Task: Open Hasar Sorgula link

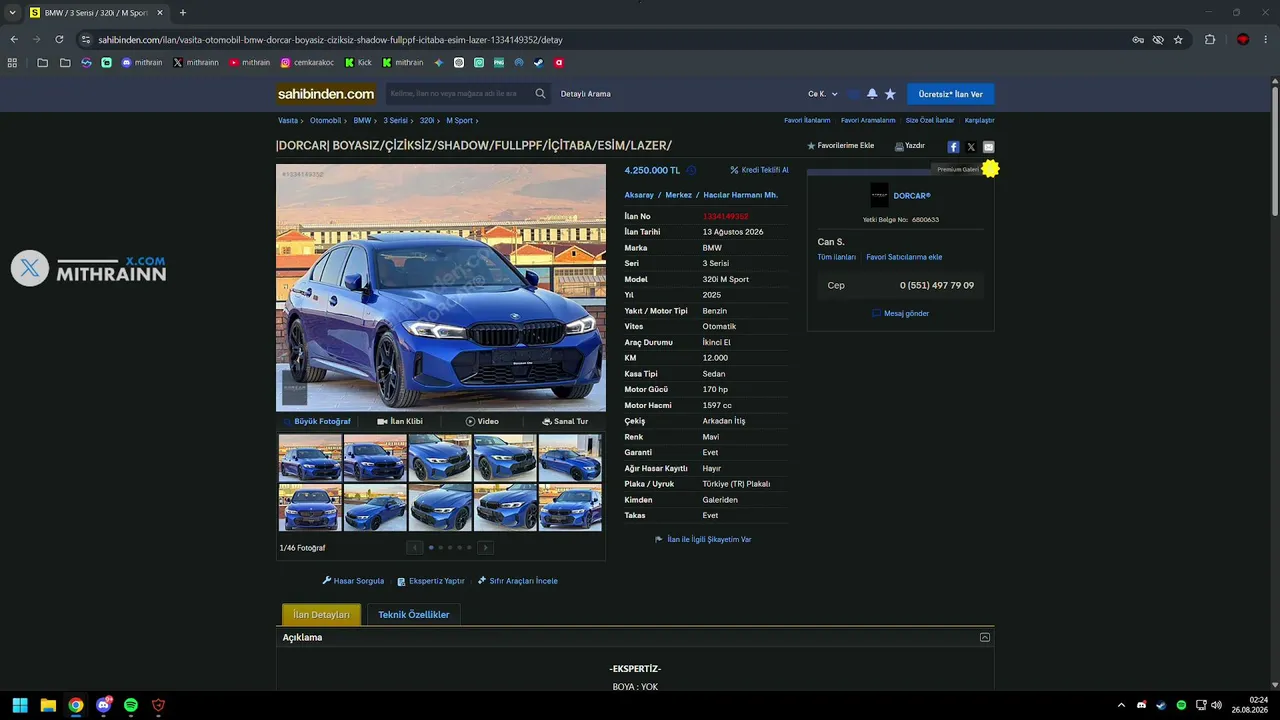Action: click(x=353, y=581)
